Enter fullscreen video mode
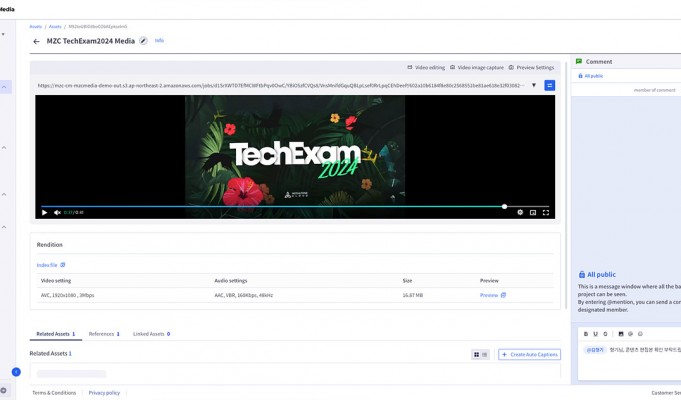The image size is (681, 400). [546, 212]
